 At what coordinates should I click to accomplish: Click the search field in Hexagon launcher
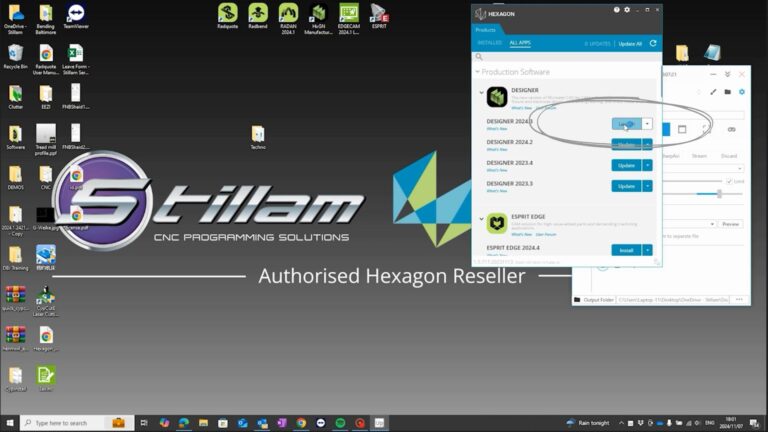click(565, 57)
